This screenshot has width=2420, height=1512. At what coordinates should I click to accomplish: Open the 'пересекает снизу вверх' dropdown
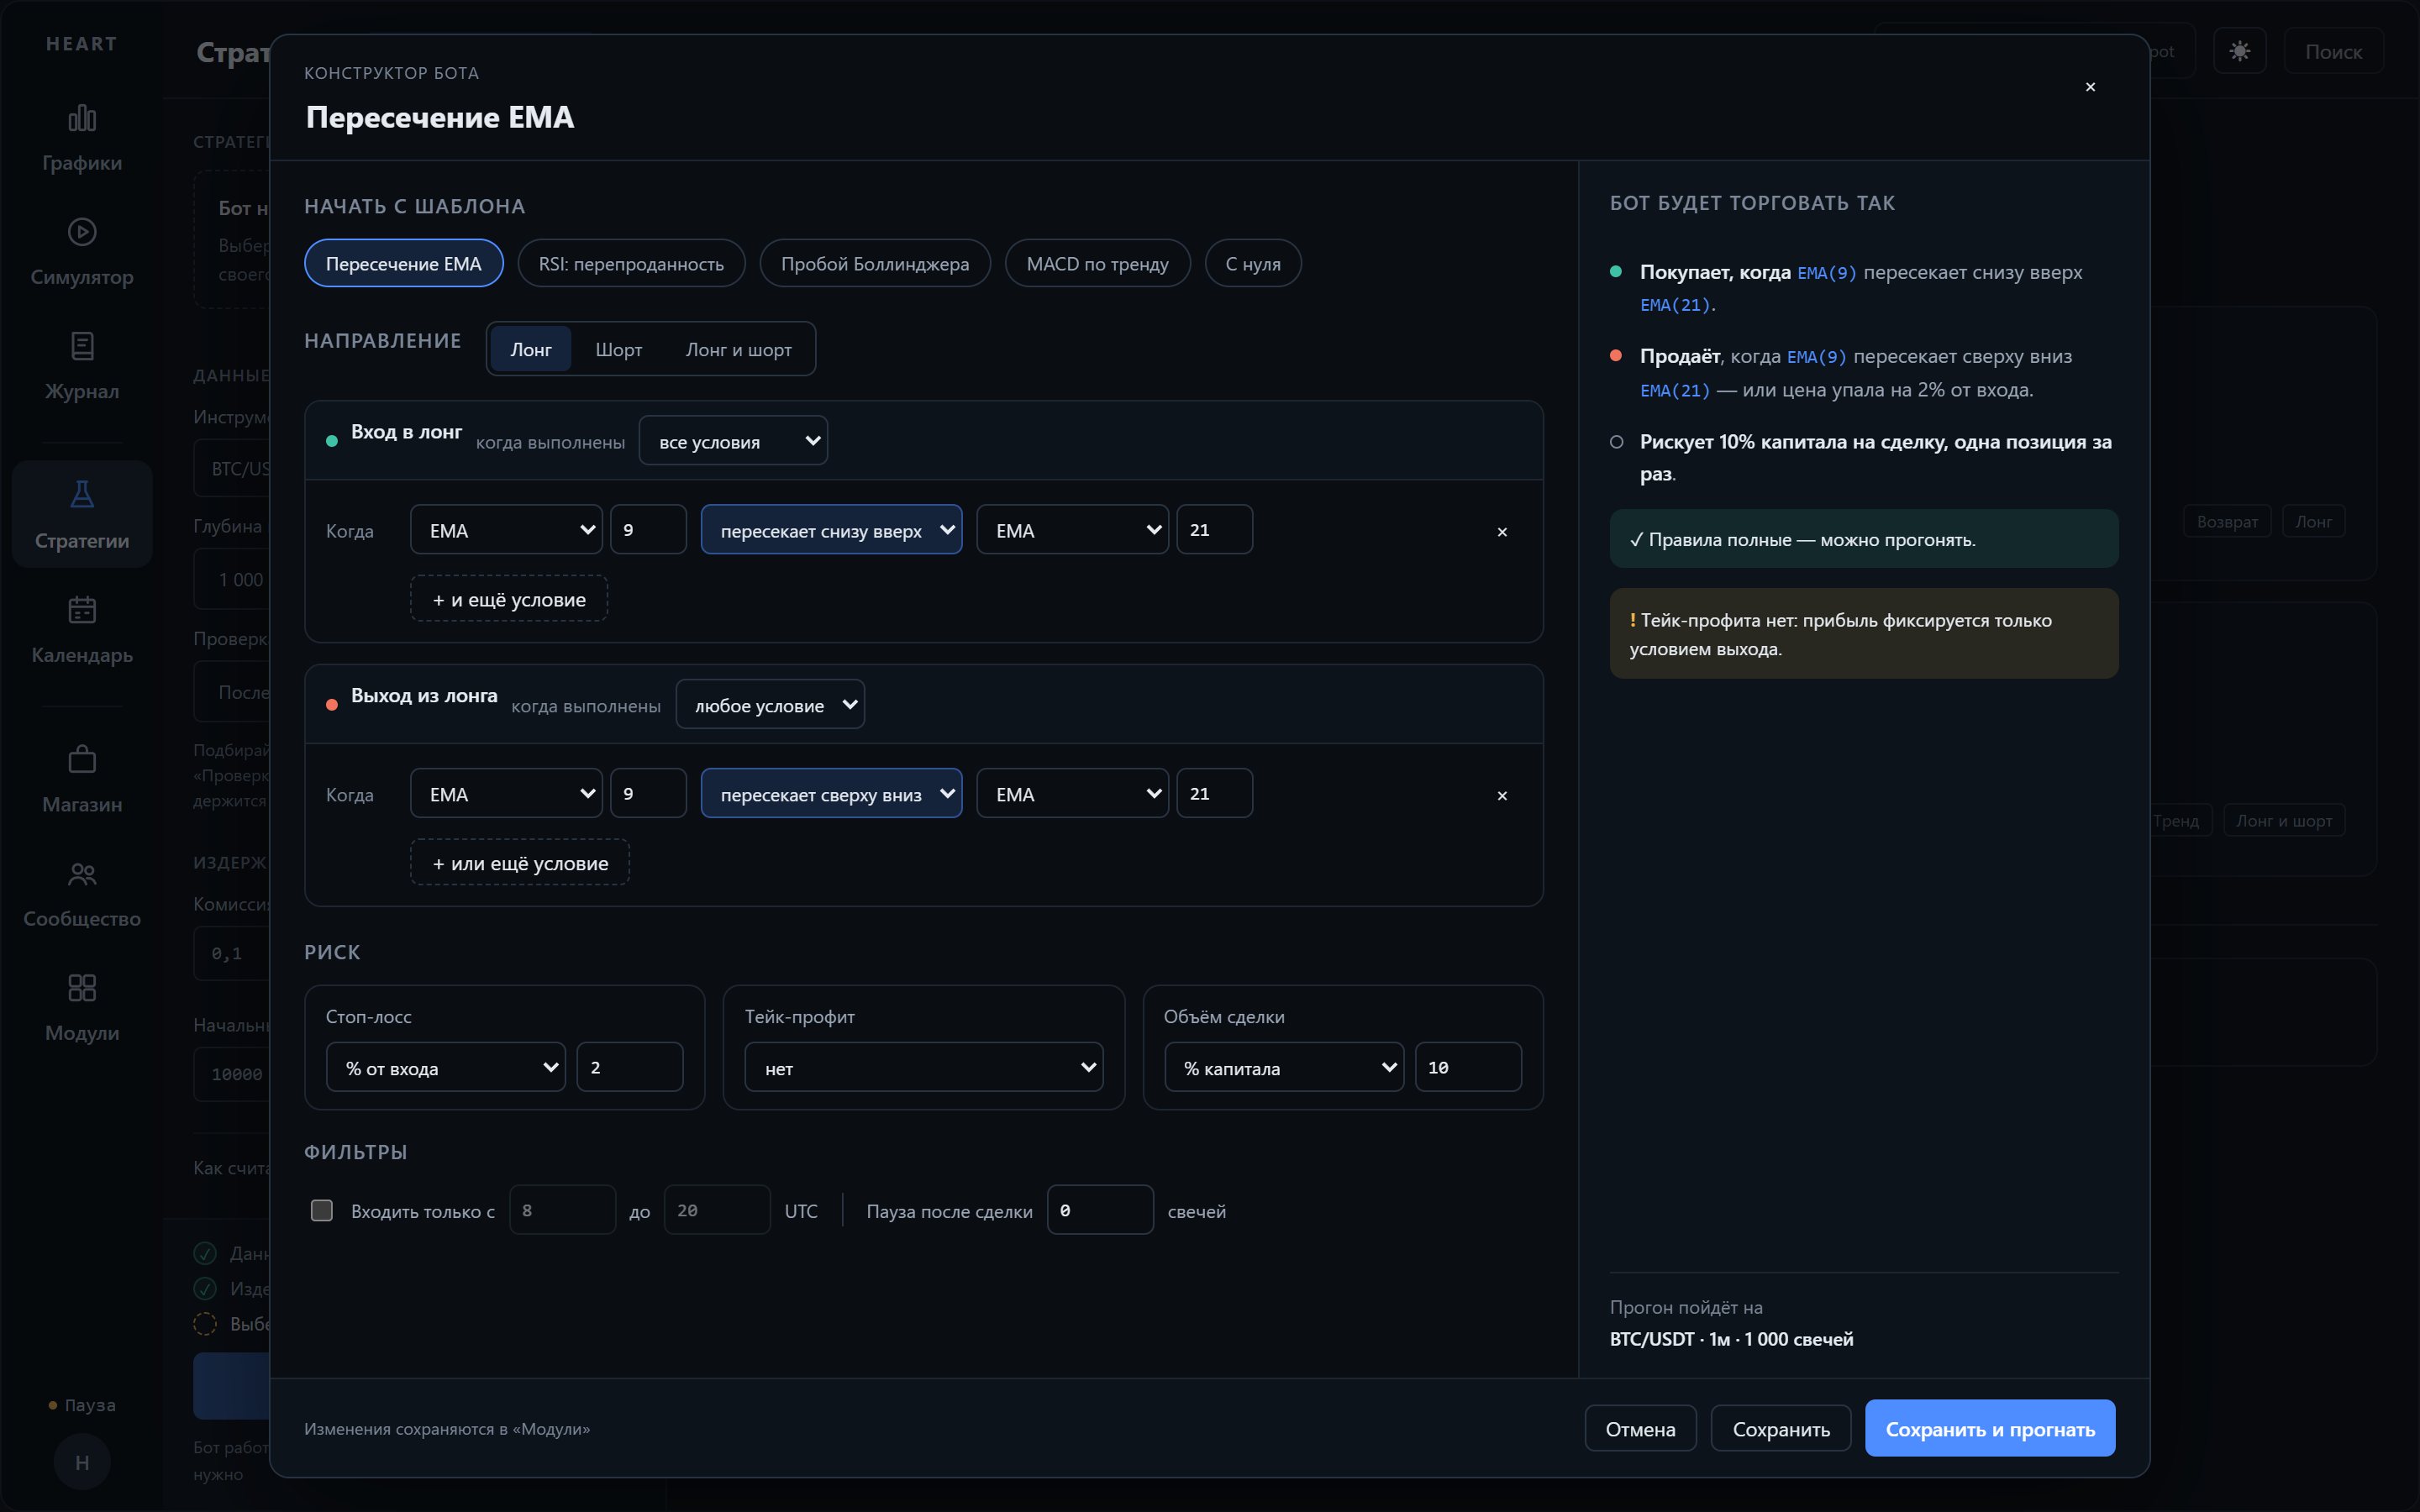831,530
